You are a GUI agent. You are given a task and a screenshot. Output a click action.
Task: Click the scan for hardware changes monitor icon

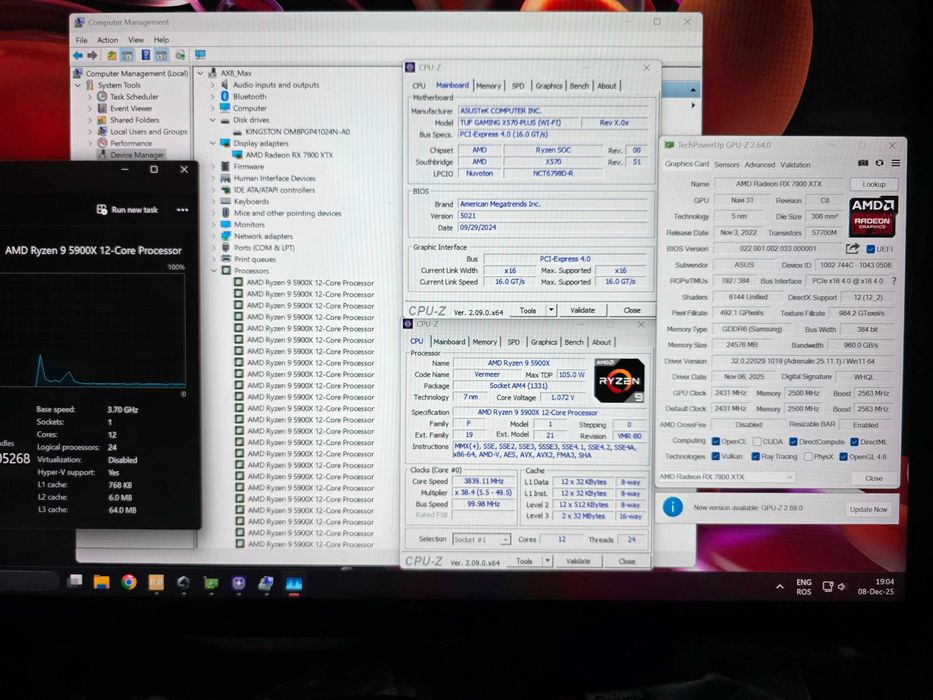pyautogui.click(x=200, y=55)
